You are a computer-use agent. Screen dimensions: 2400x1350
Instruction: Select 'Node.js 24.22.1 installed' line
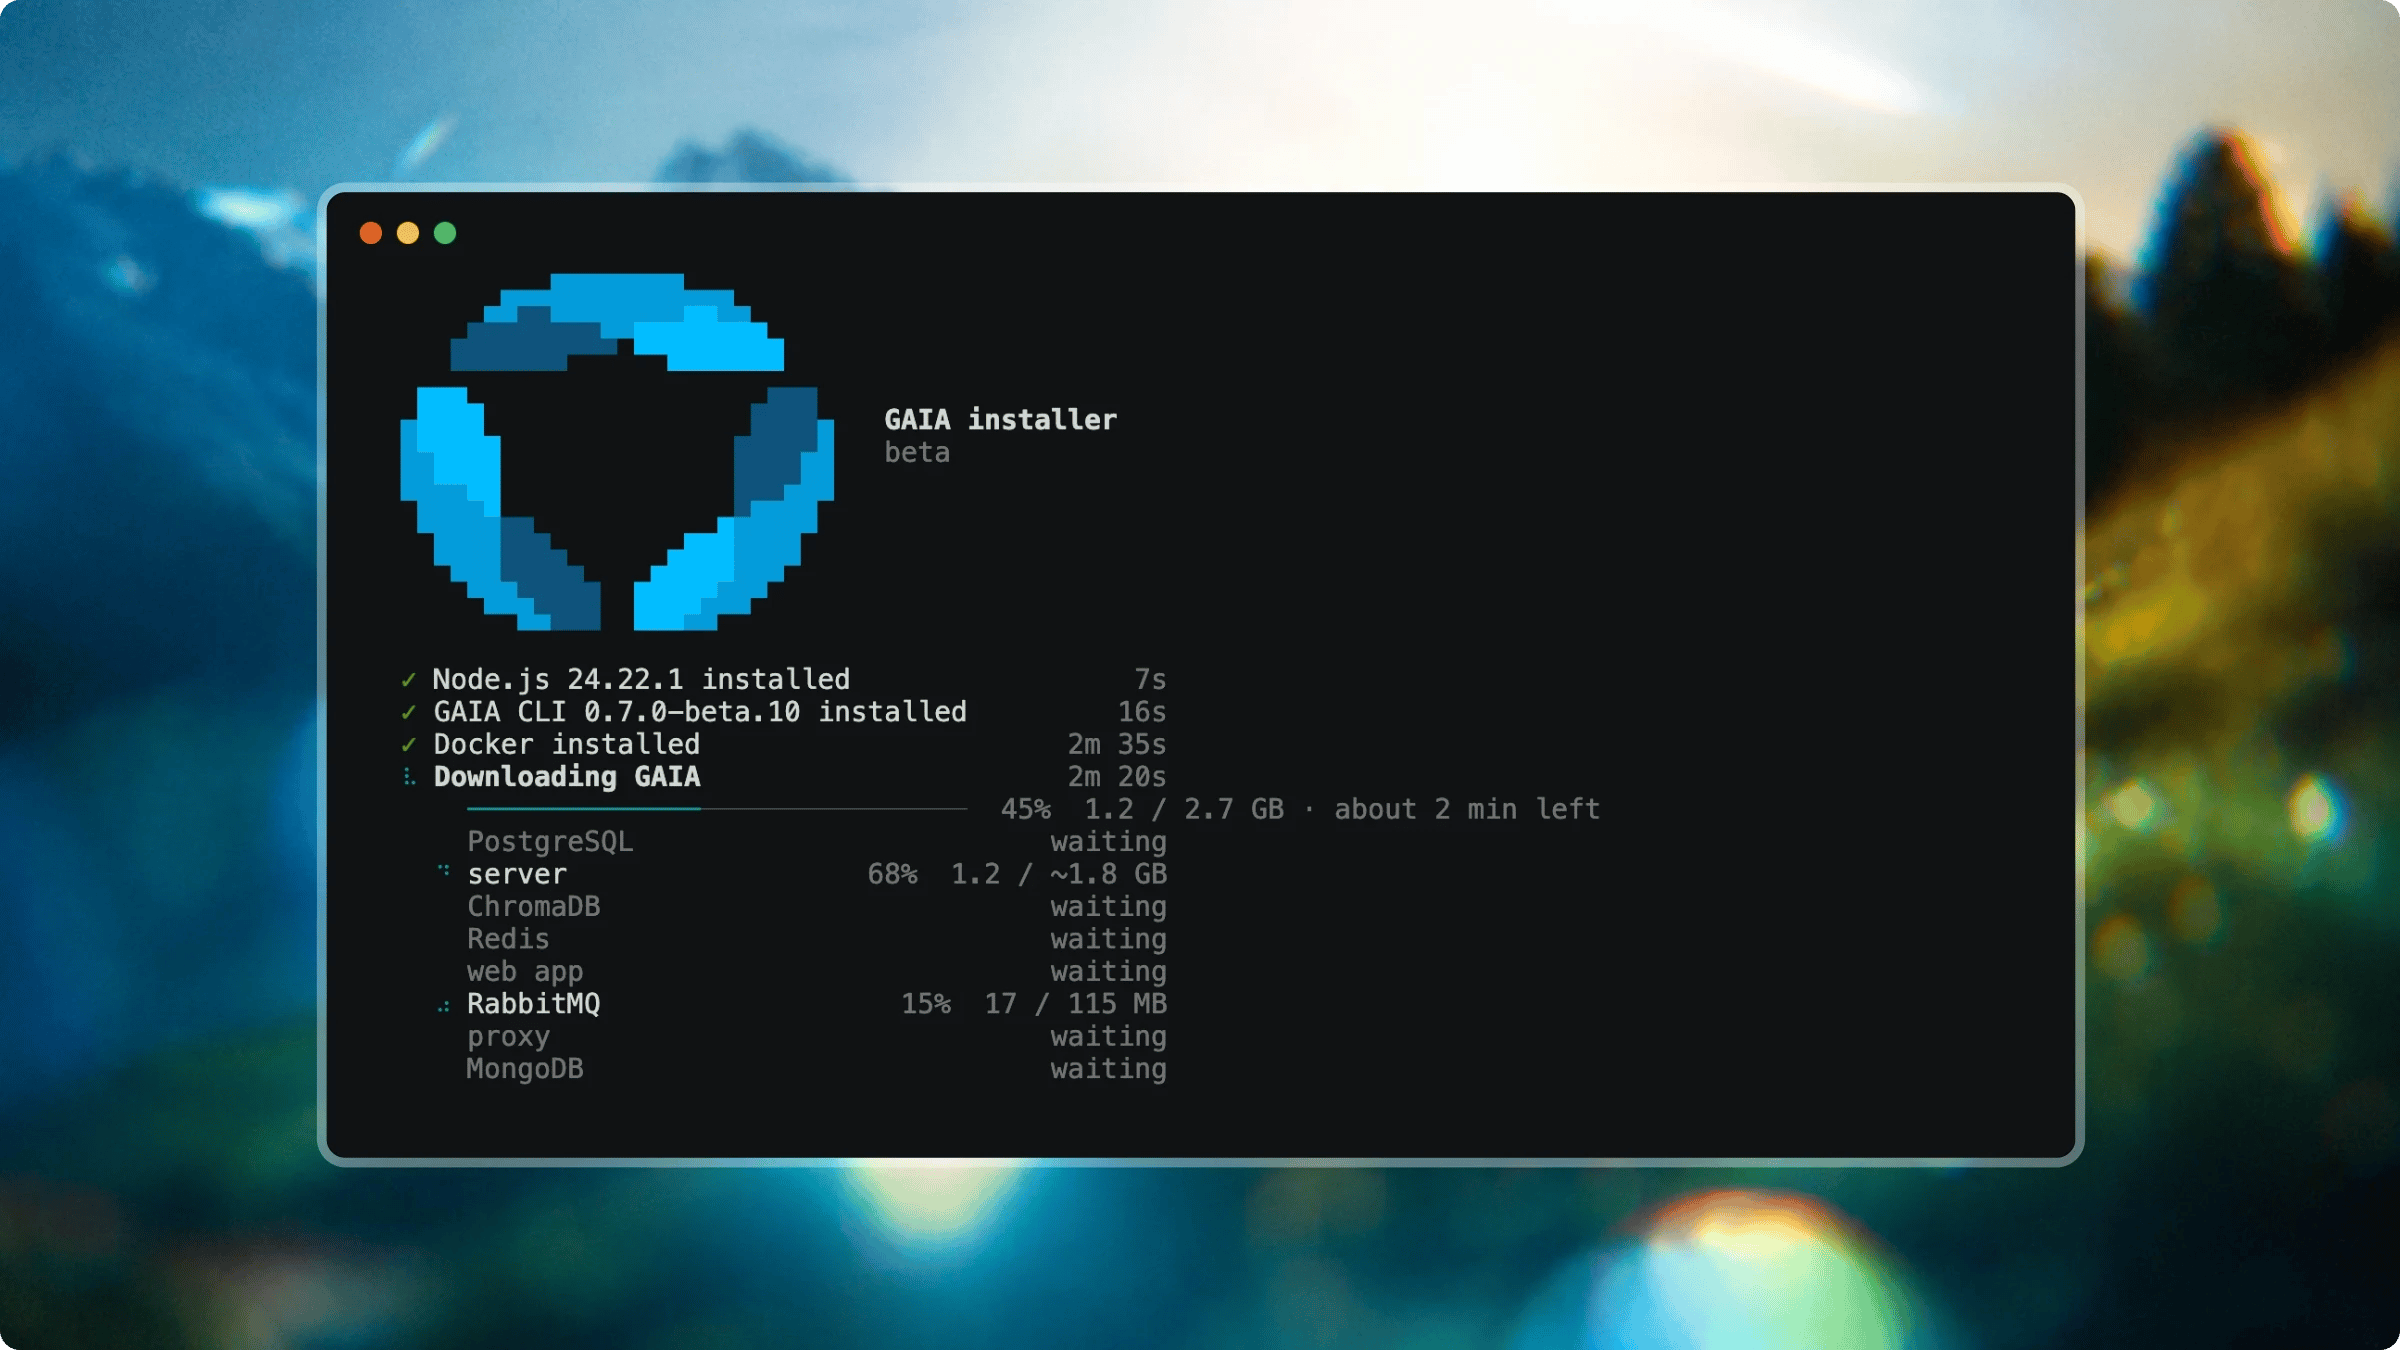tap(641, 680)
